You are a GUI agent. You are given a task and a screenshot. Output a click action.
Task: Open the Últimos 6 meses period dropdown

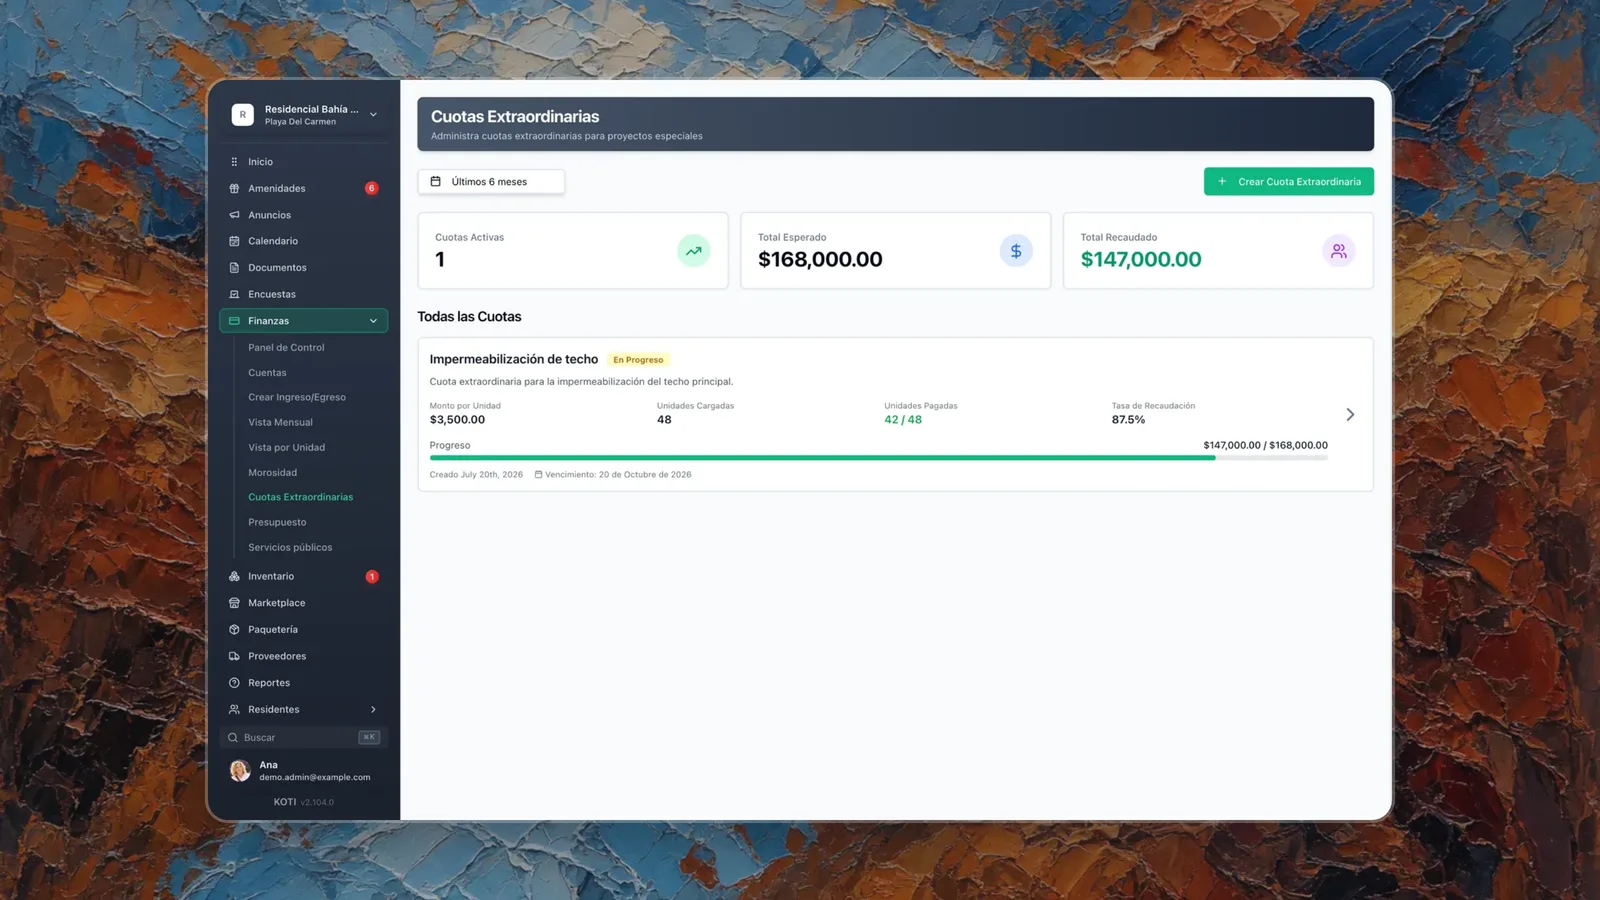(x=491, y=181)
